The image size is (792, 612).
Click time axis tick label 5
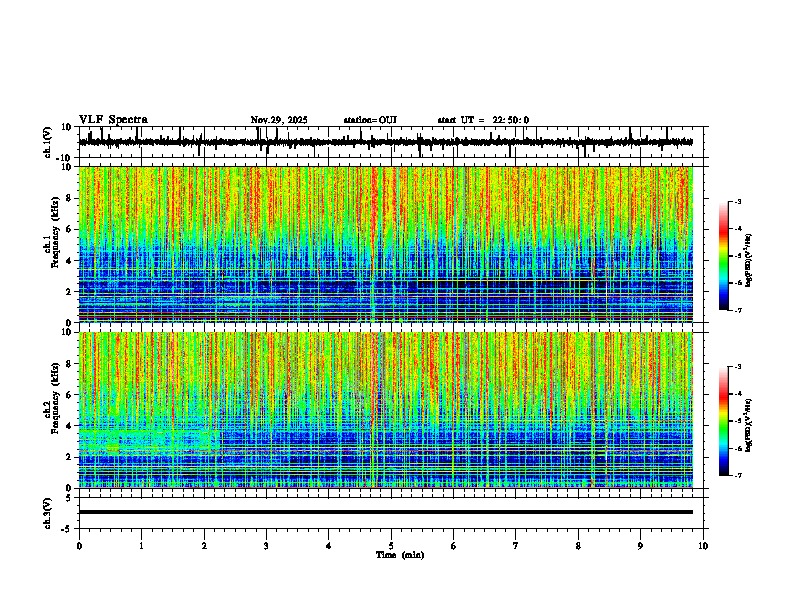pyautogui.click(x=391, y=546)
